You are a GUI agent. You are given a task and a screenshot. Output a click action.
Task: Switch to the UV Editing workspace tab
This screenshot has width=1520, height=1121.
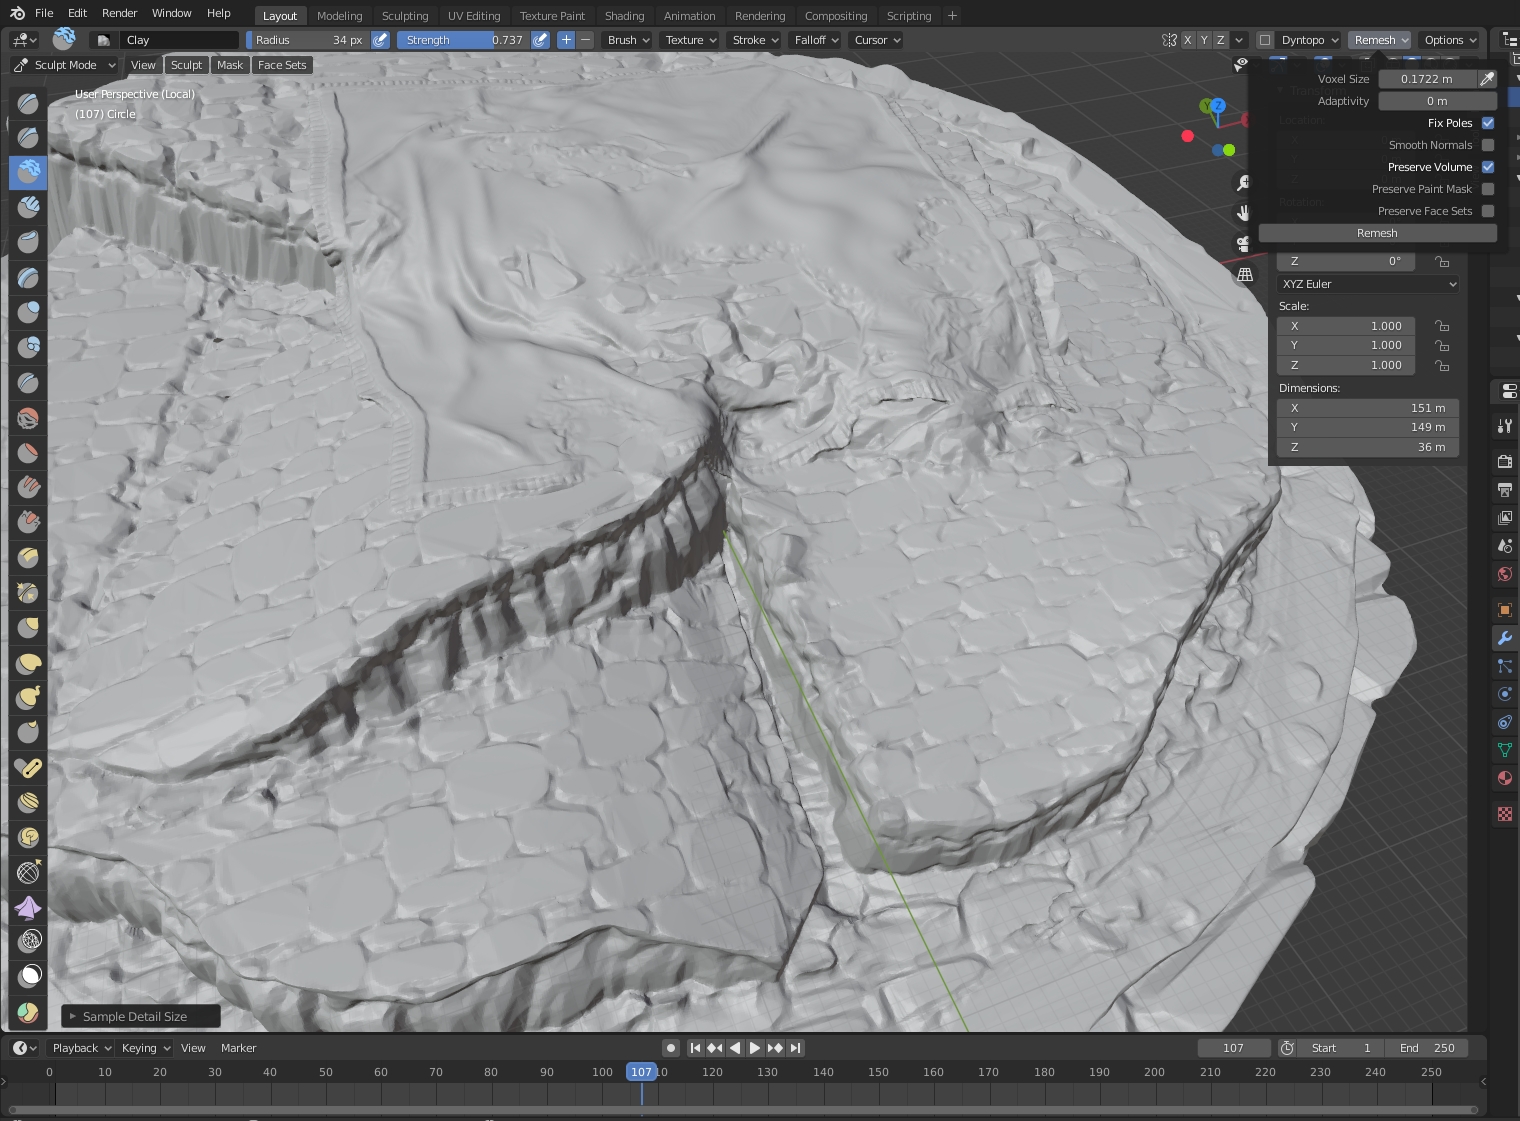[x=474, y=16]
